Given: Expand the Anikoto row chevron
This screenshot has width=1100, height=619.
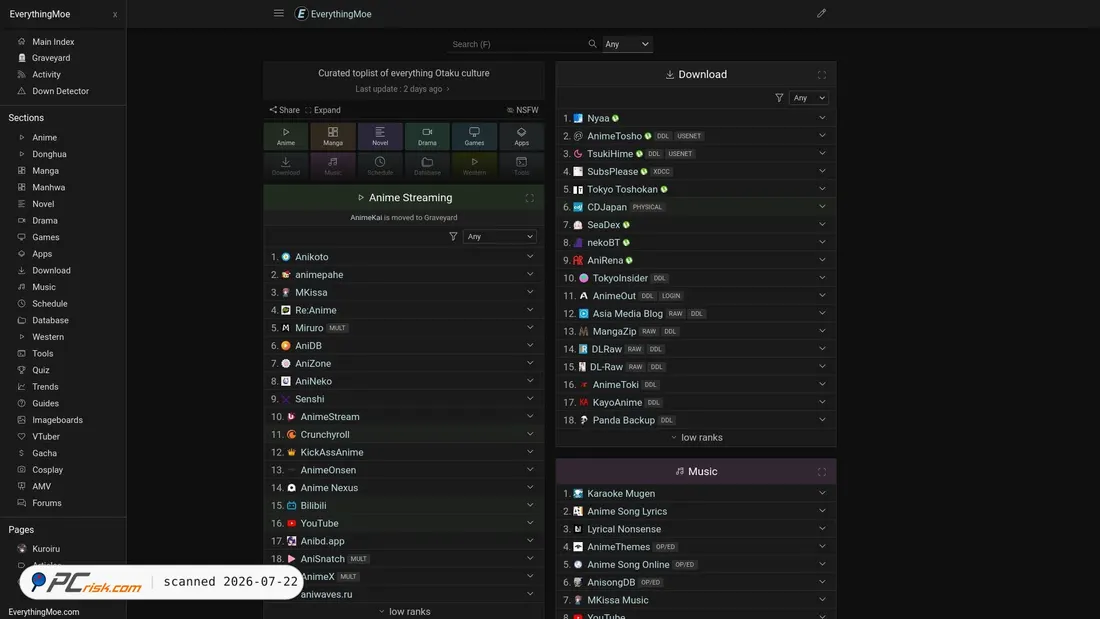Looking at the screenshot, I should [530, 257].
